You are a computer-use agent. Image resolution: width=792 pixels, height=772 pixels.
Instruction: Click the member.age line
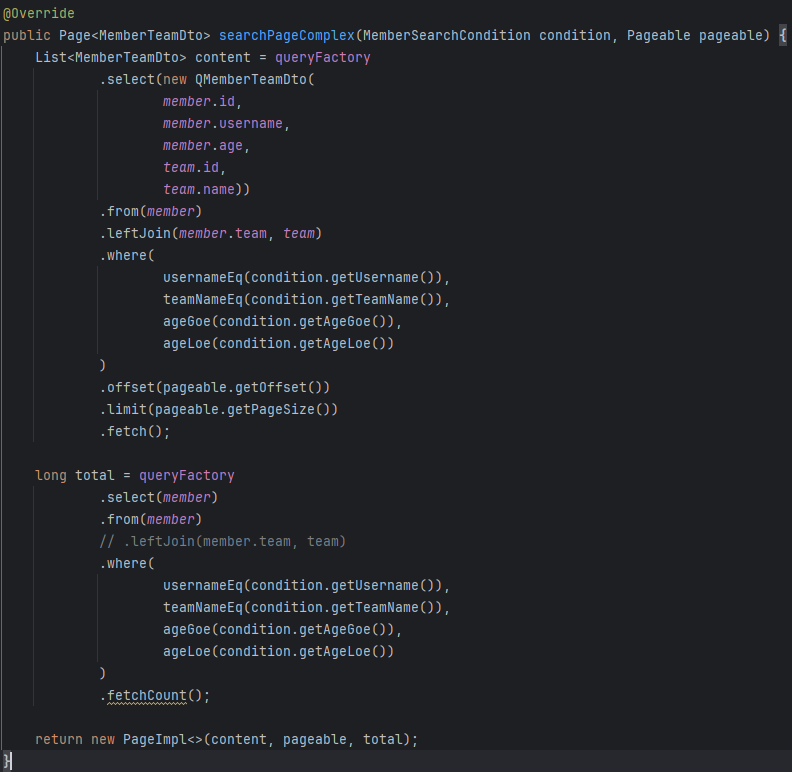click(x=206, y=146)
